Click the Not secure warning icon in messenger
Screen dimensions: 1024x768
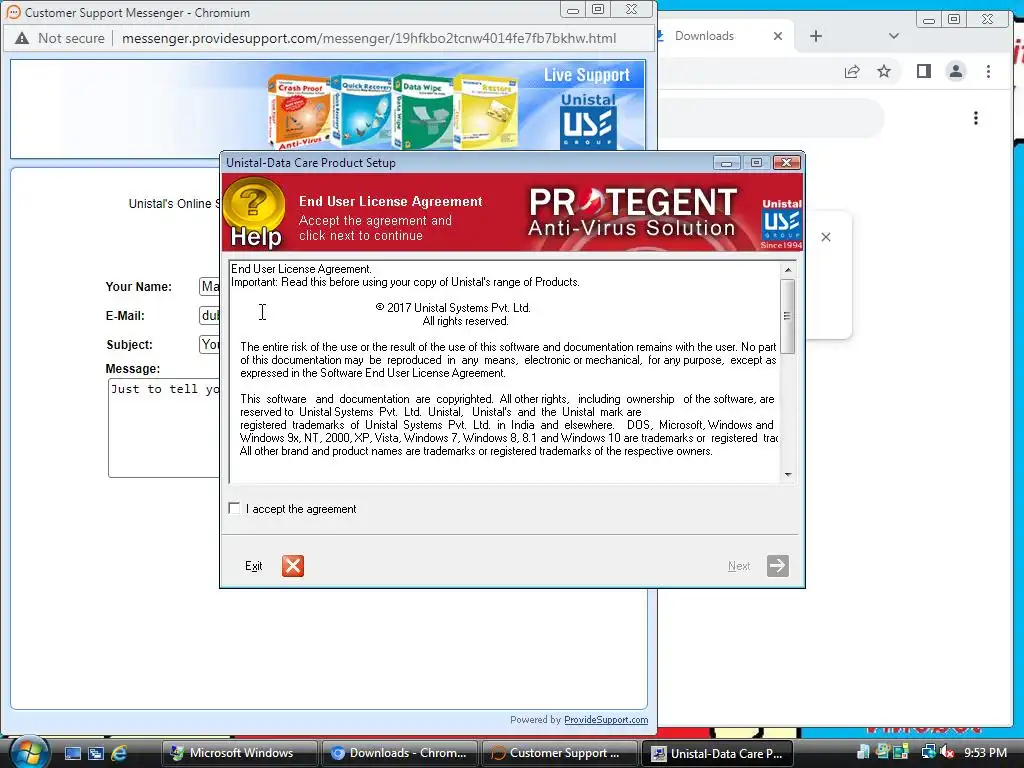click(x=22, y=39)
